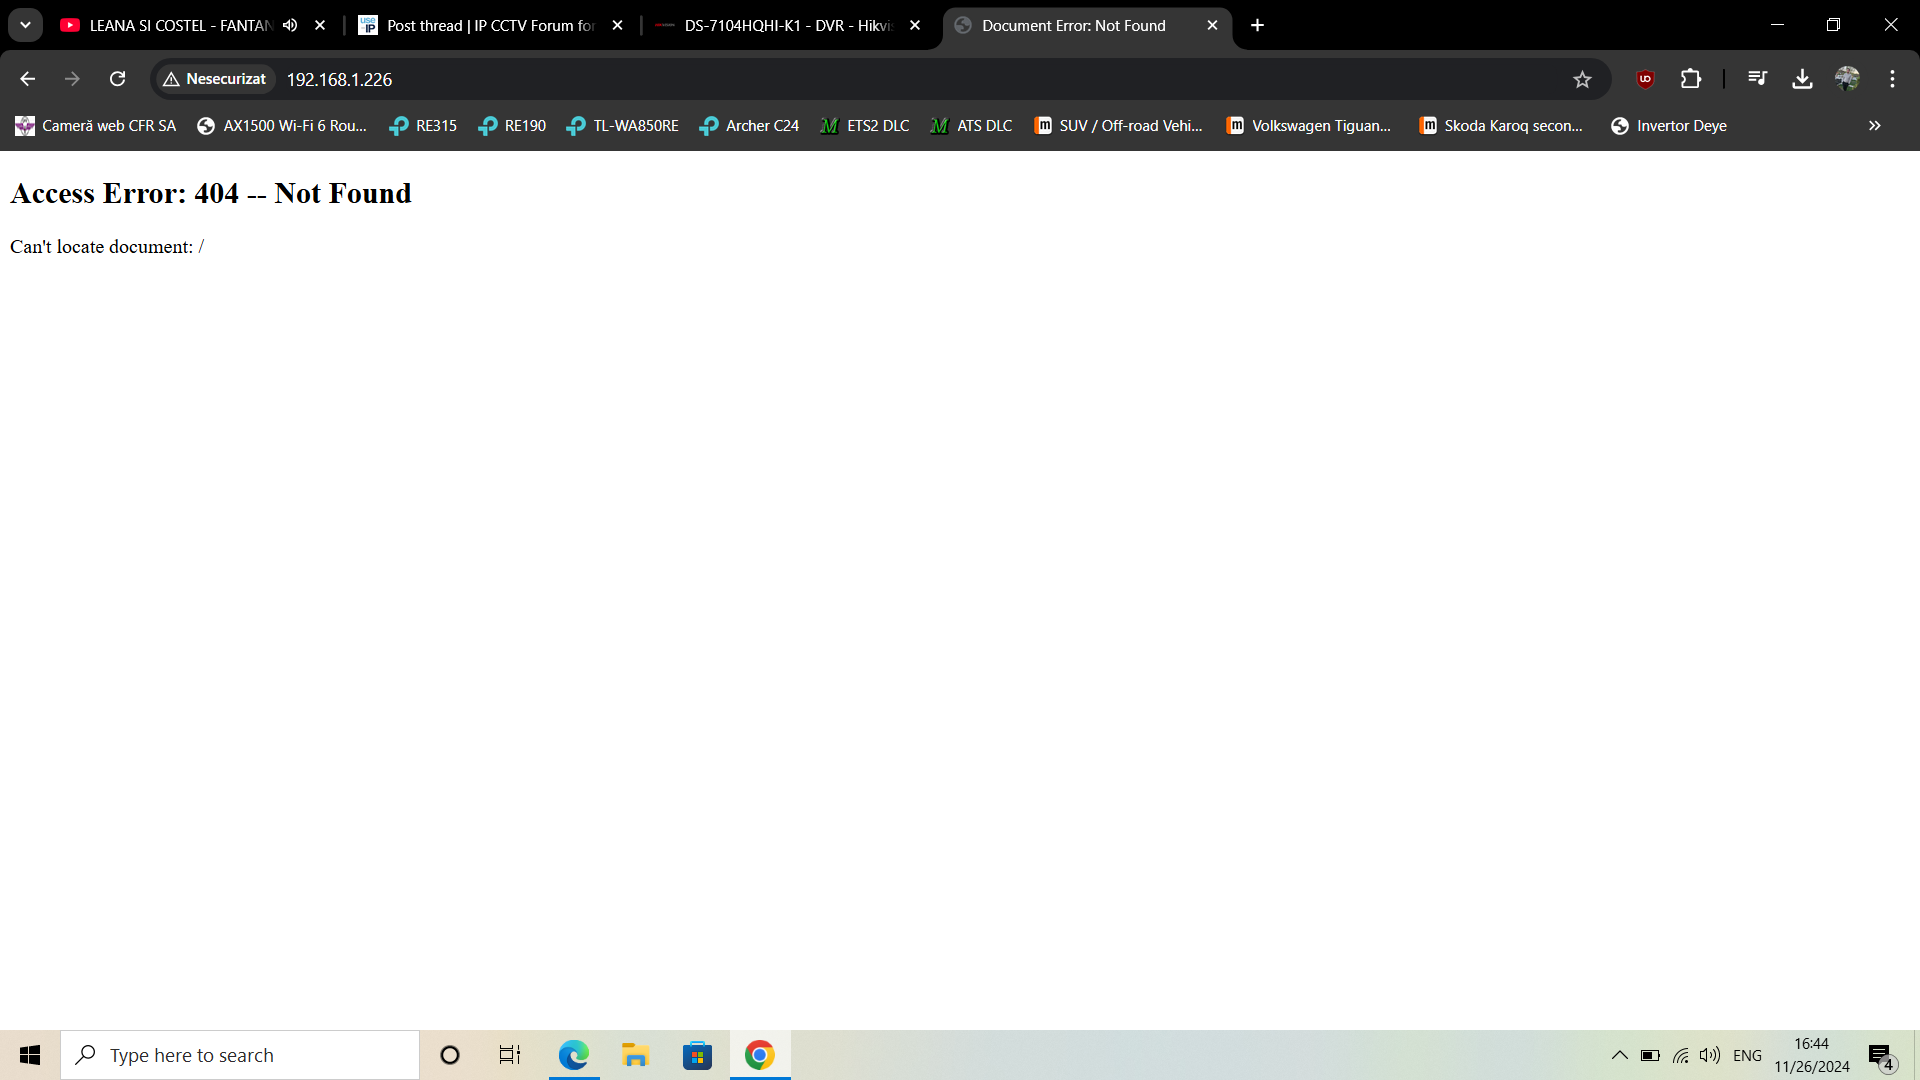Go back to previous page

point(27,79)
